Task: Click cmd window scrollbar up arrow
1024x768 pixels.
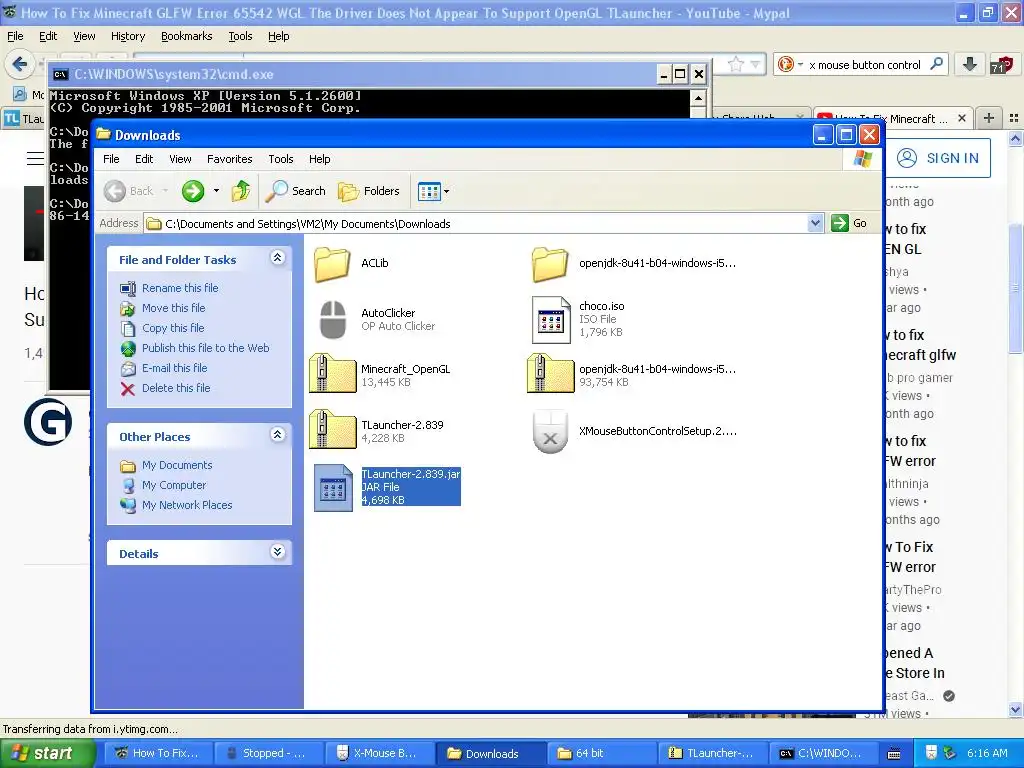Action: pyautogui.click(x=698, y=98)
